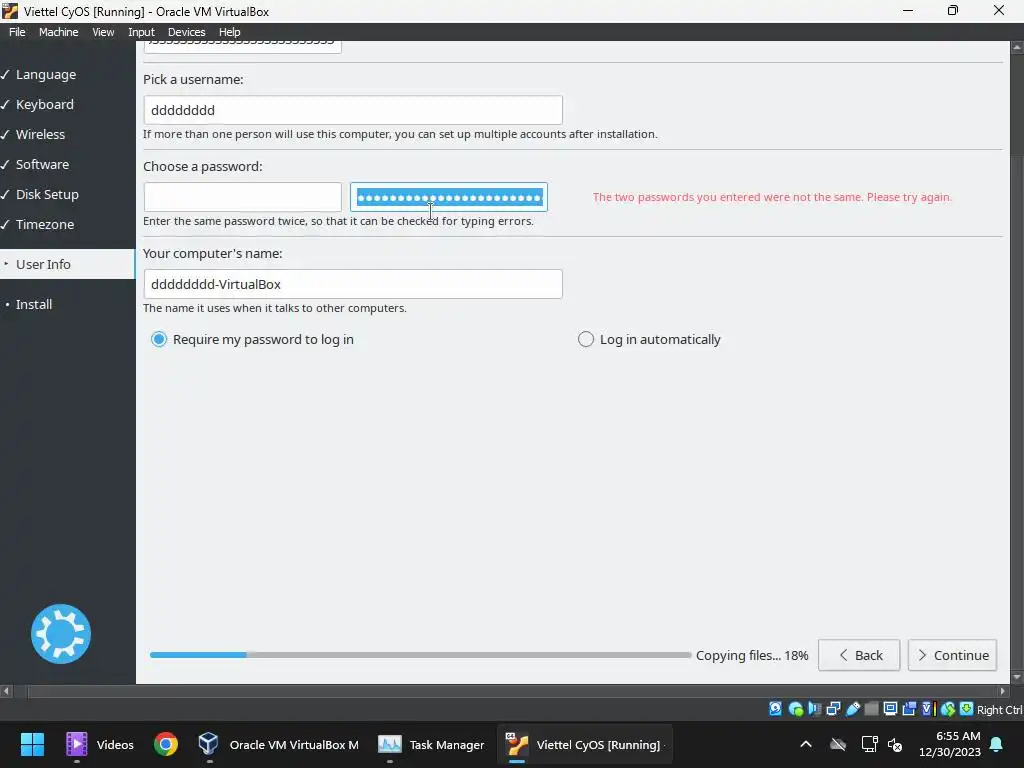Click the horizontal scrollbar right arrow
The height and width of the screenshot is (768, 1024).
[x=1003, y=690]
